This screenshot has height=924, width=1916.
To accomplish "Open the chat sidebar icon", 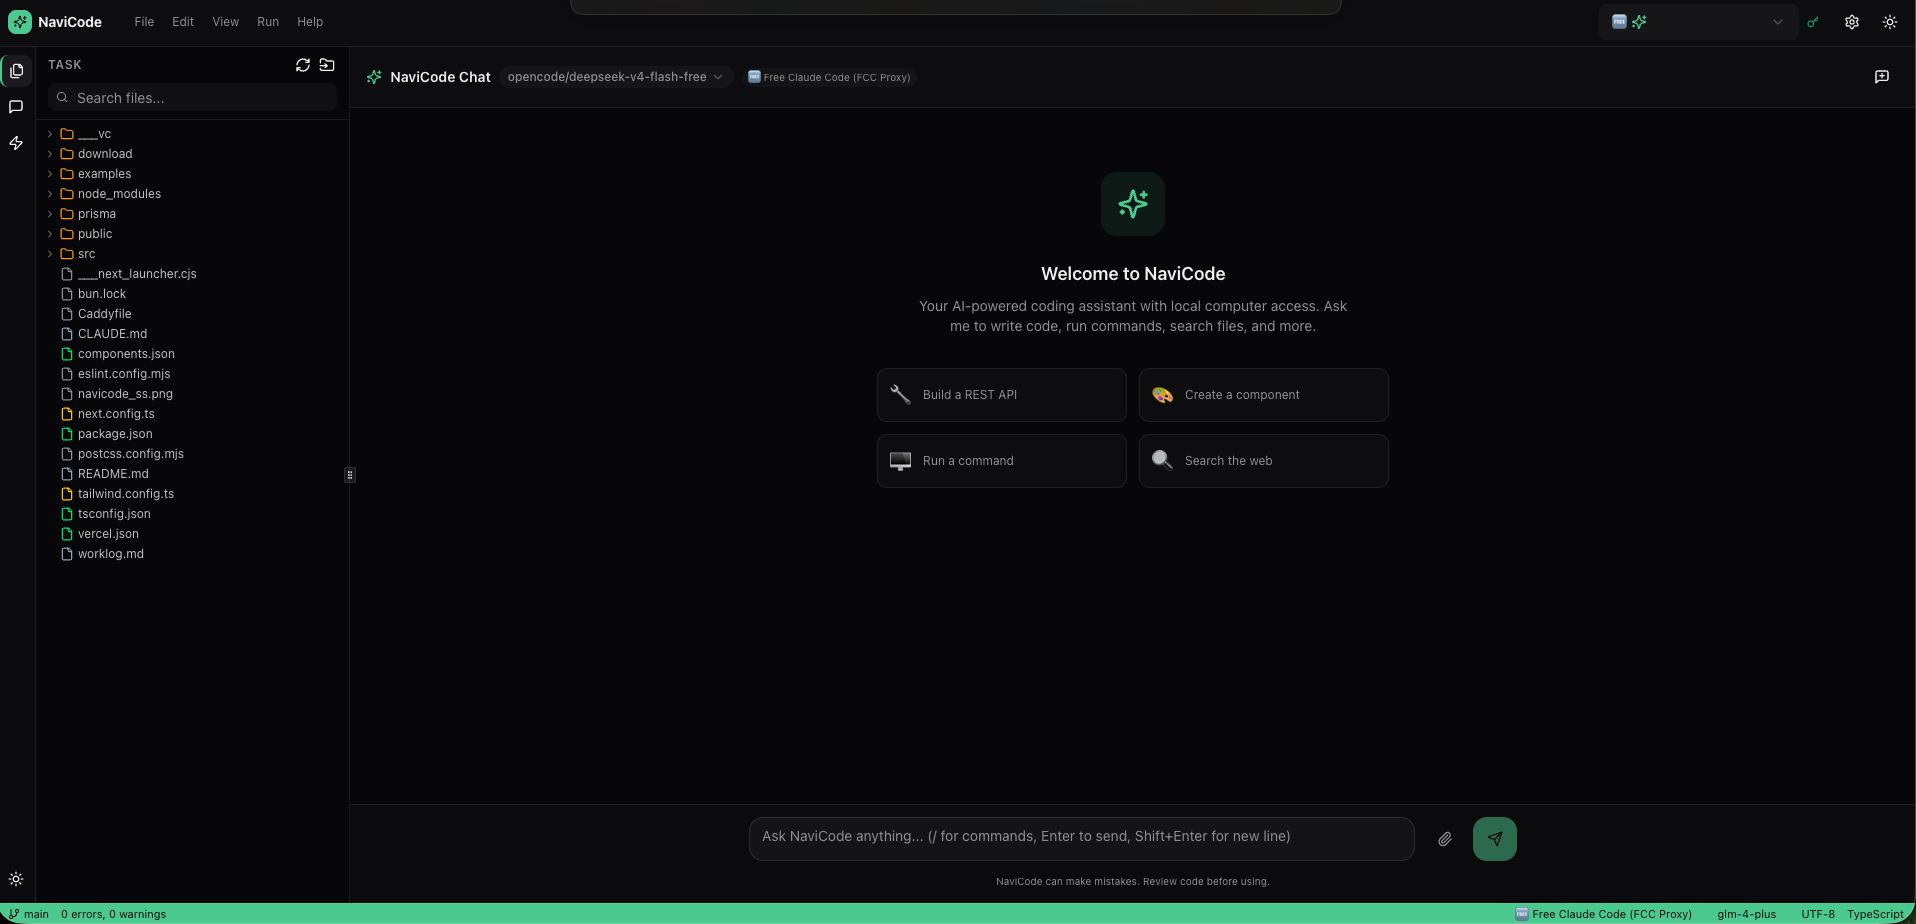I will click(x=16, y=107).
